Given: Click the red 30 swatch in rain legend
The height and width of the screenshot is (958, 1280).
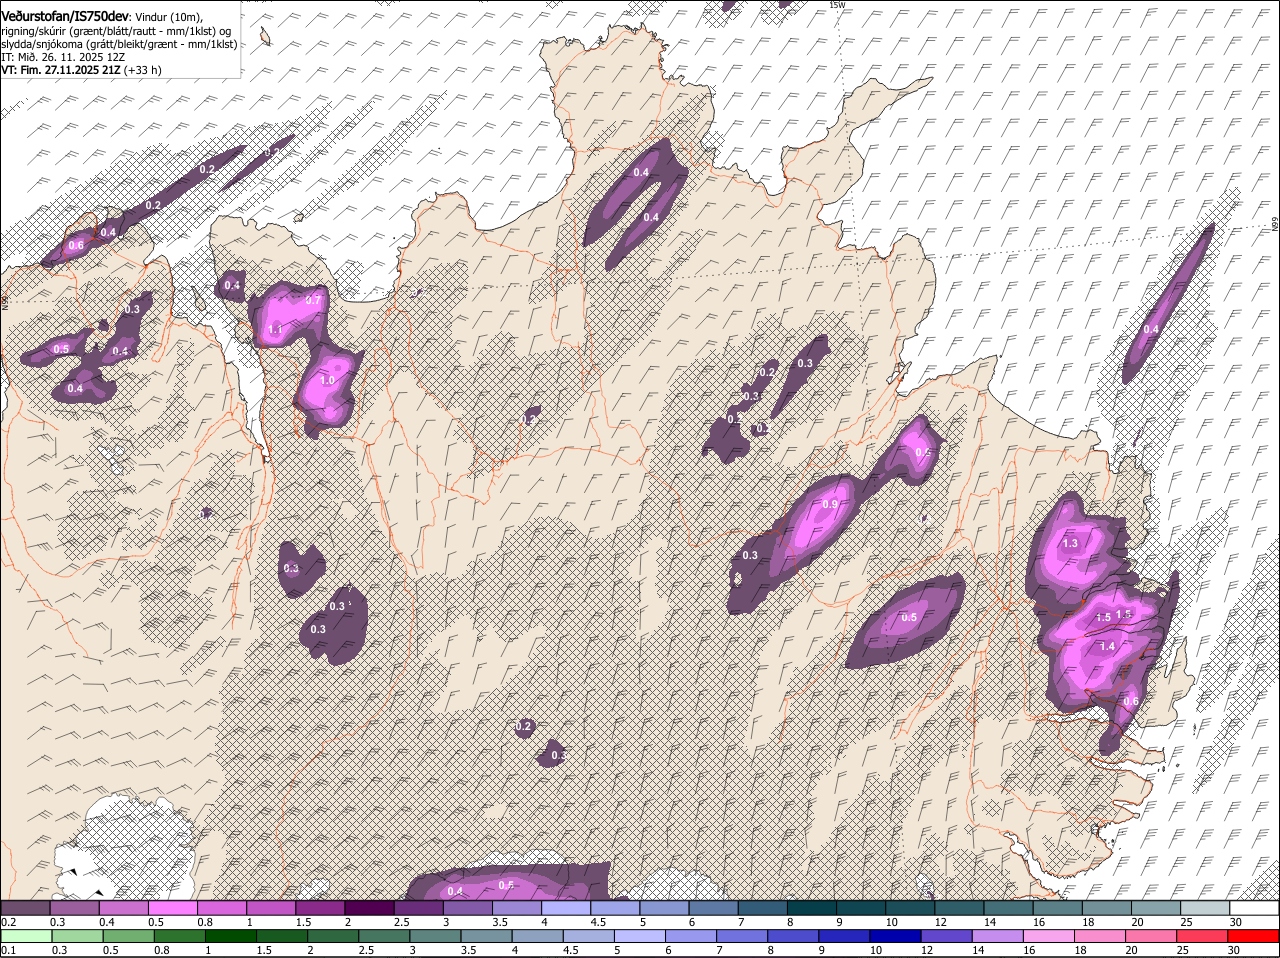Looking at the screenshot, I should 1254,936.
